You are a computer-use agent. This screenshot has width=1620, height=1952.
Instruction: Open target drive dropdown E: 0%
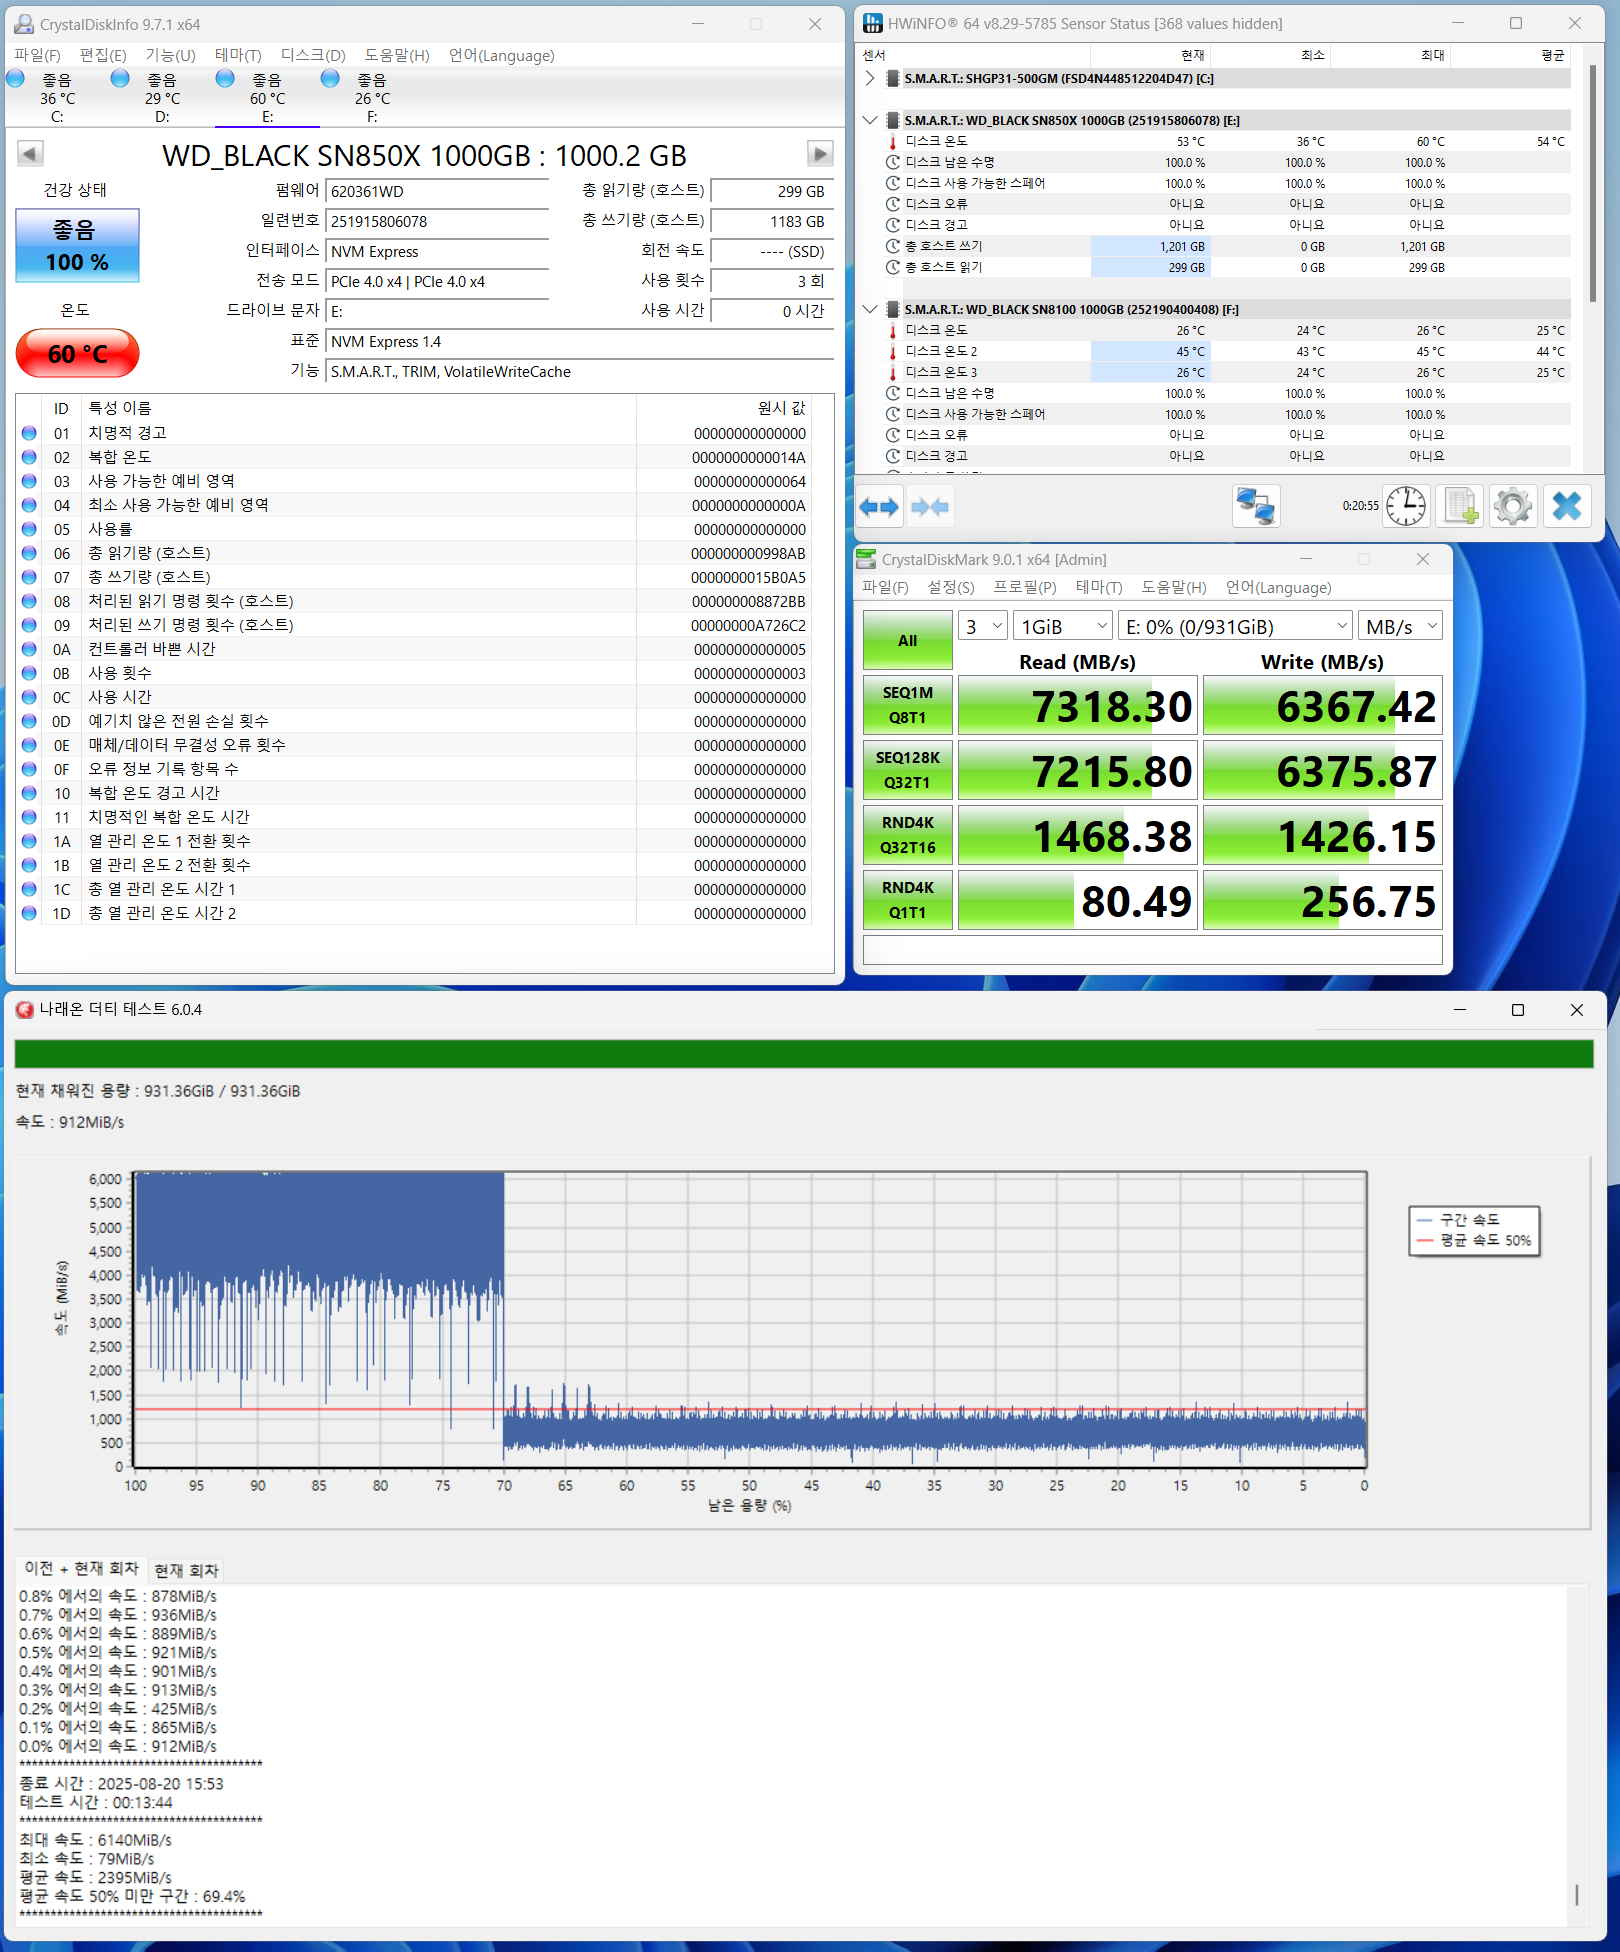[x=1235, y=626]
